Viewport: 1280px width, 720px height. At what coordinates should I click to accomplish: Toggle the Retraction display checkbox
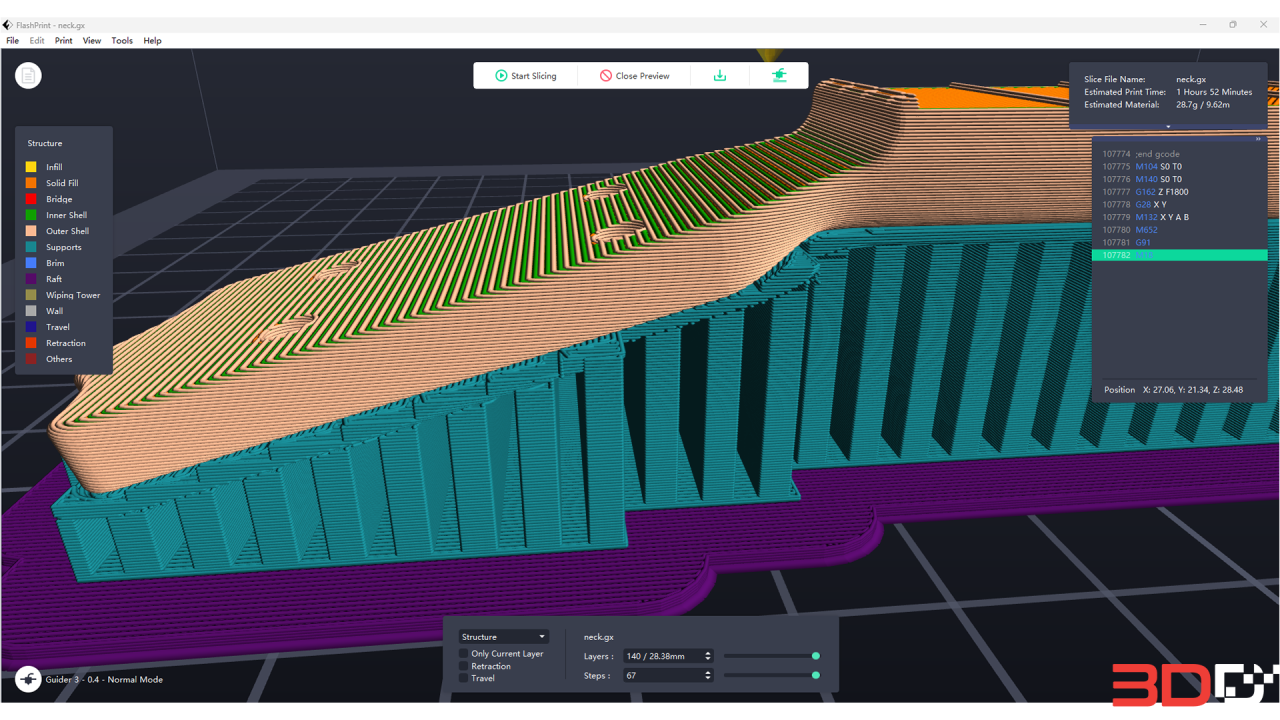coord(462,666)
